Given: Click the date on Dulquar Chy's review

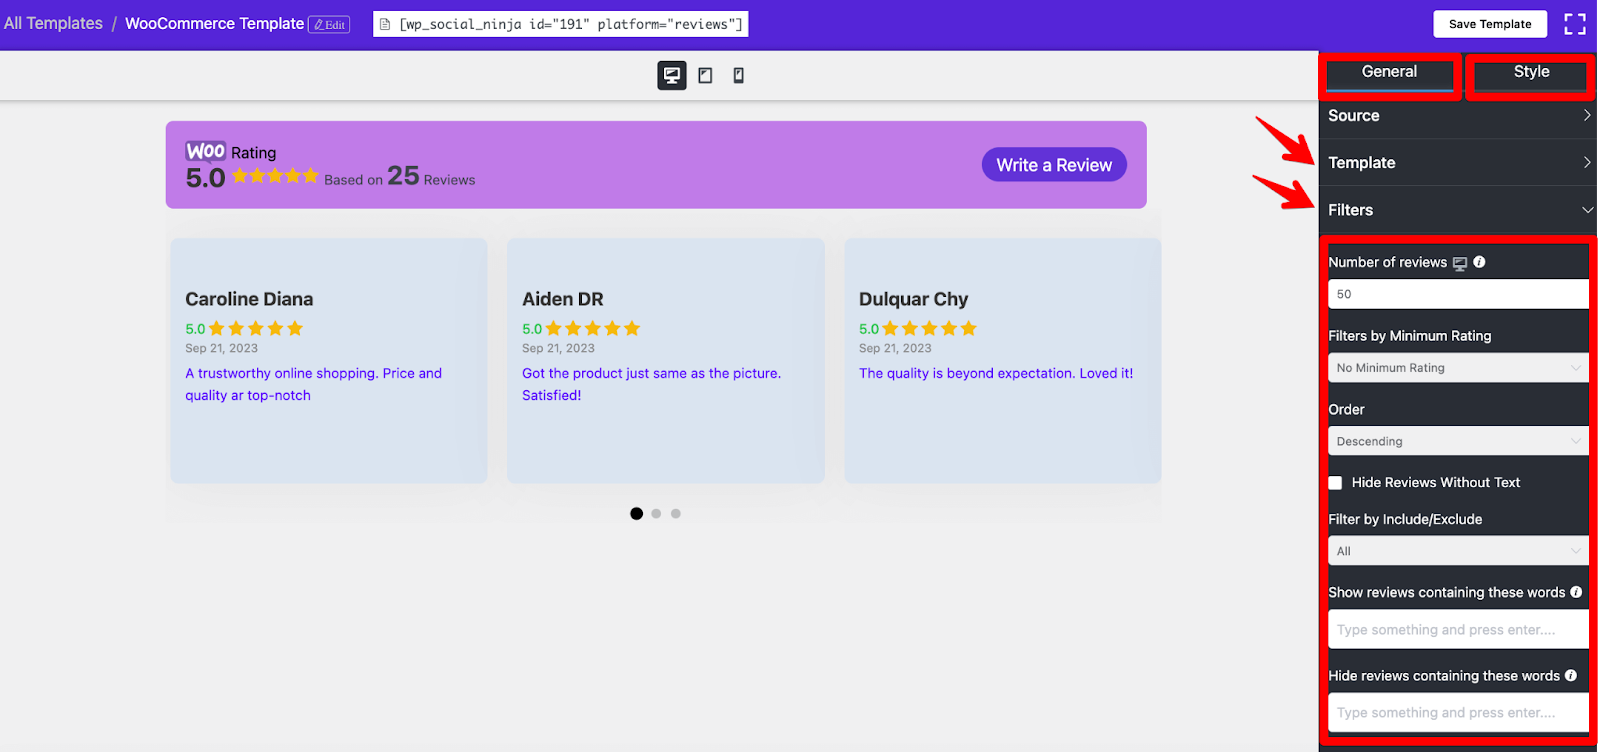Looking at the screenshot, I should pos(895,349).
